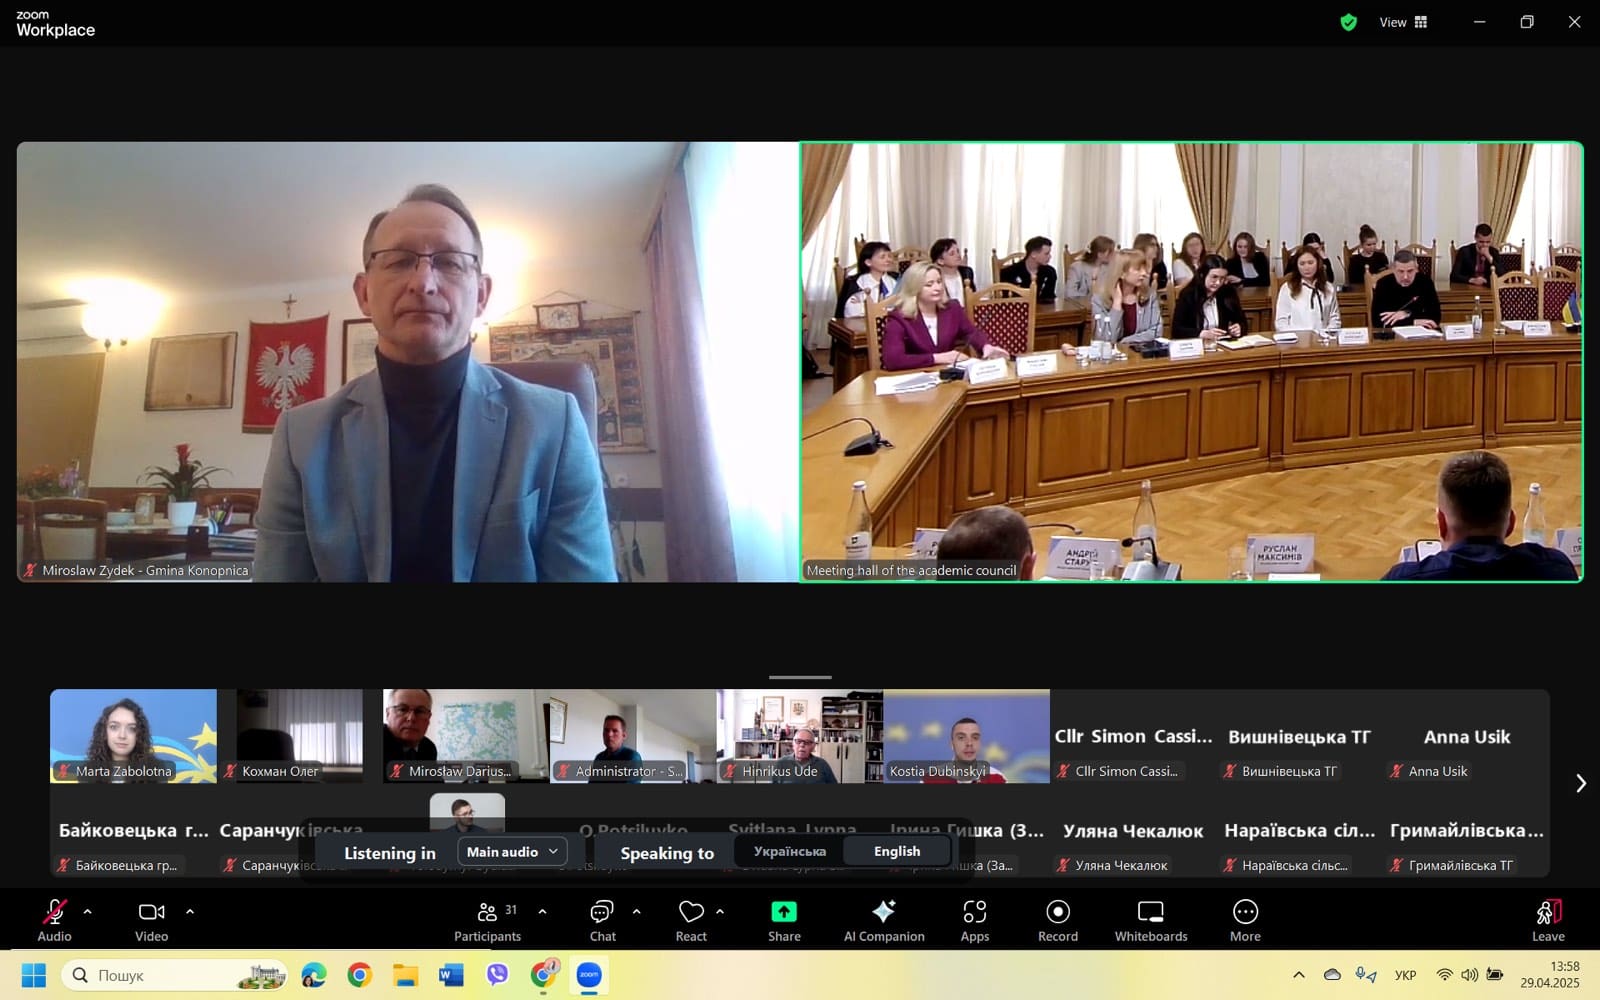Open the Participants panel
Viewport: 1600px width, 1000px height.
pyautogui.click(x=487, y=920)
